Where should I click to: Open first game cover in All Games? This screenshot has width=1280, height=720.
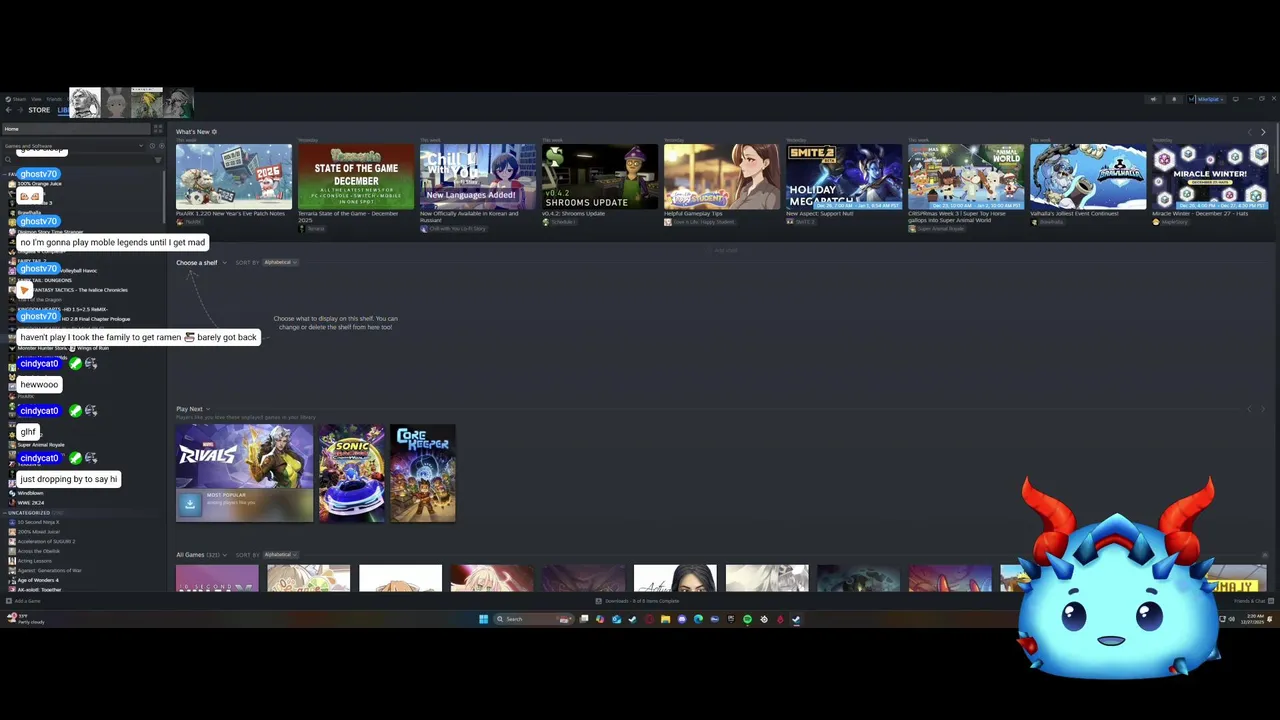(217, 579)
